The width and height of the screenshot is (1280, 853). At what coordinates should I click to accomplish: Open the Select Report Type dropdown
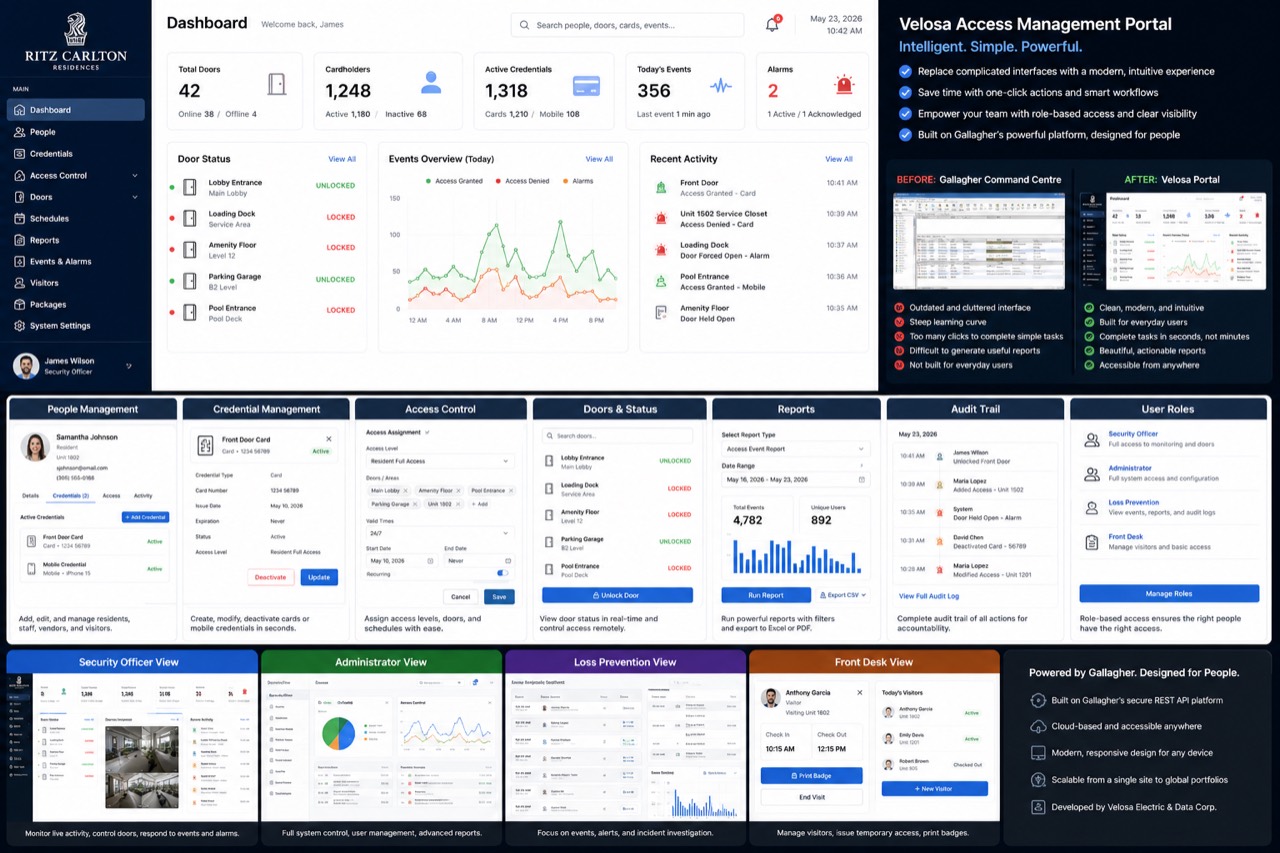click(x=794, y=449)
